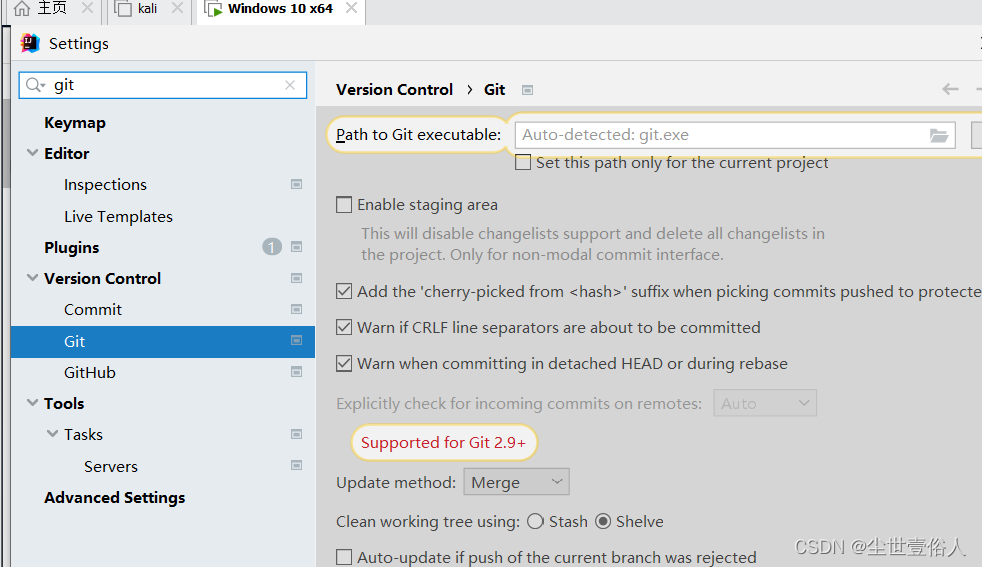Viewport: 982px width, 567px height.
Task: Collapse the Editor tree node
Action: click(33, 153)
